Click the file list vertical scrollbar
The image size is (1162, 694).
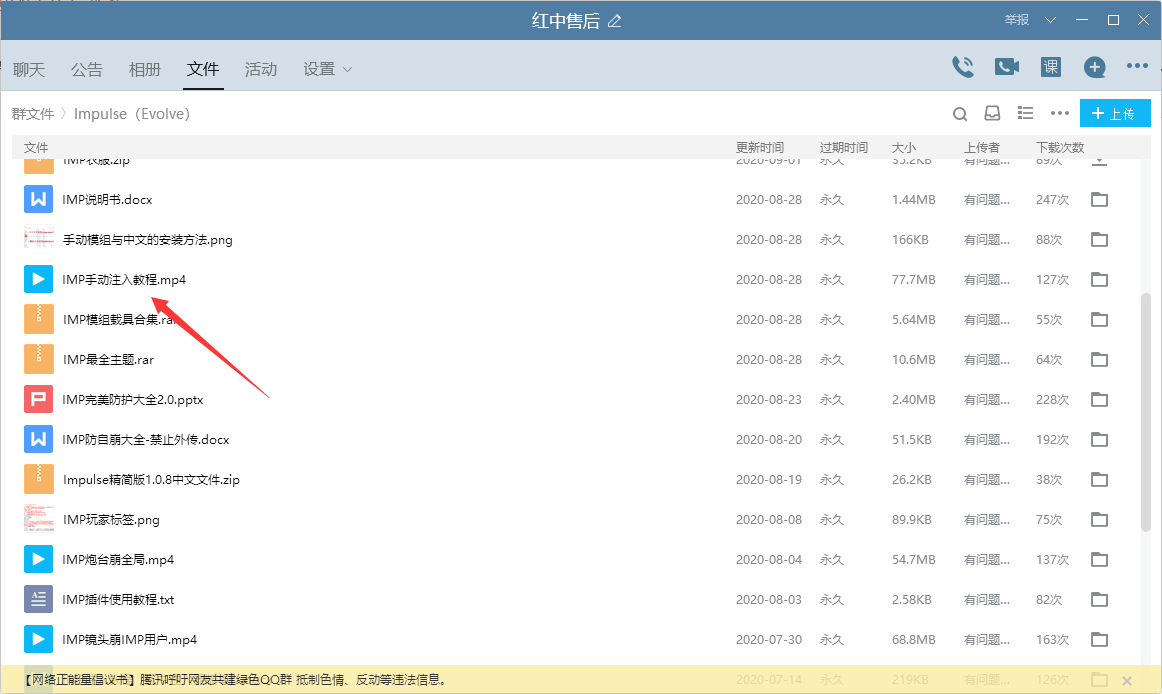(x=1146, y=412)
